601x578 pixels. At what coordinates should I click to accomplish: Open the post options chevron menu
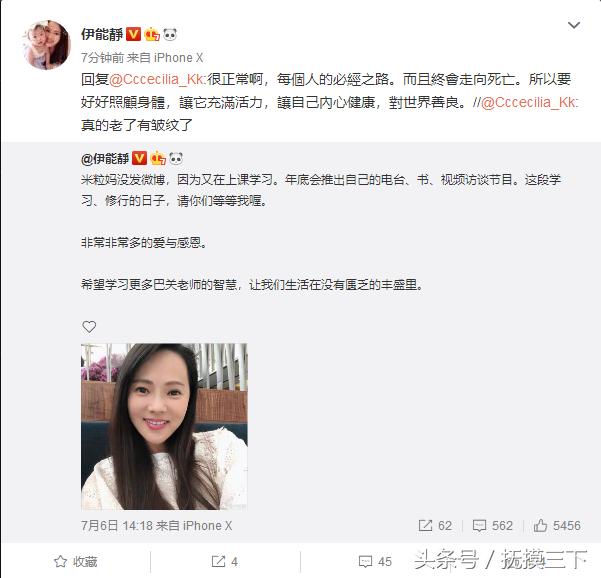tap(573, 25)
